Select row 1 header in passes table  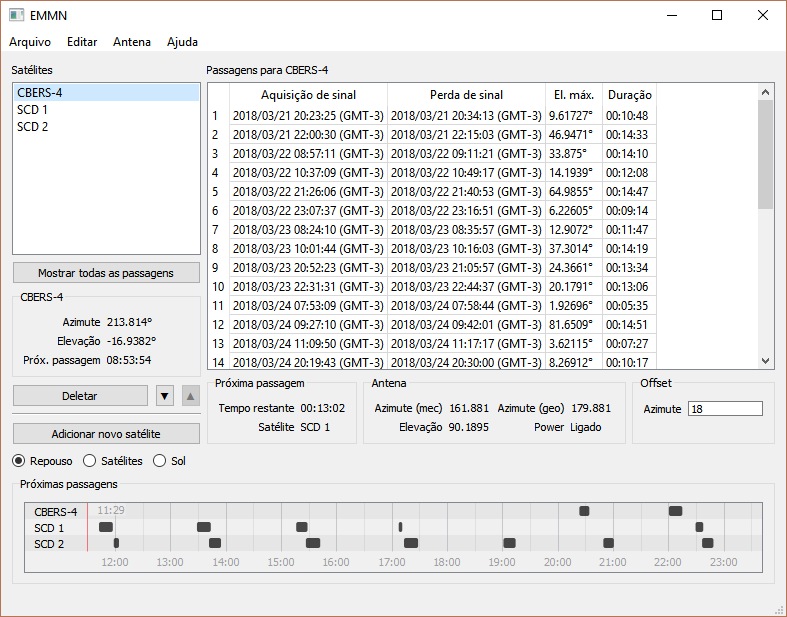pyautogui.click(x=218, y=116)
